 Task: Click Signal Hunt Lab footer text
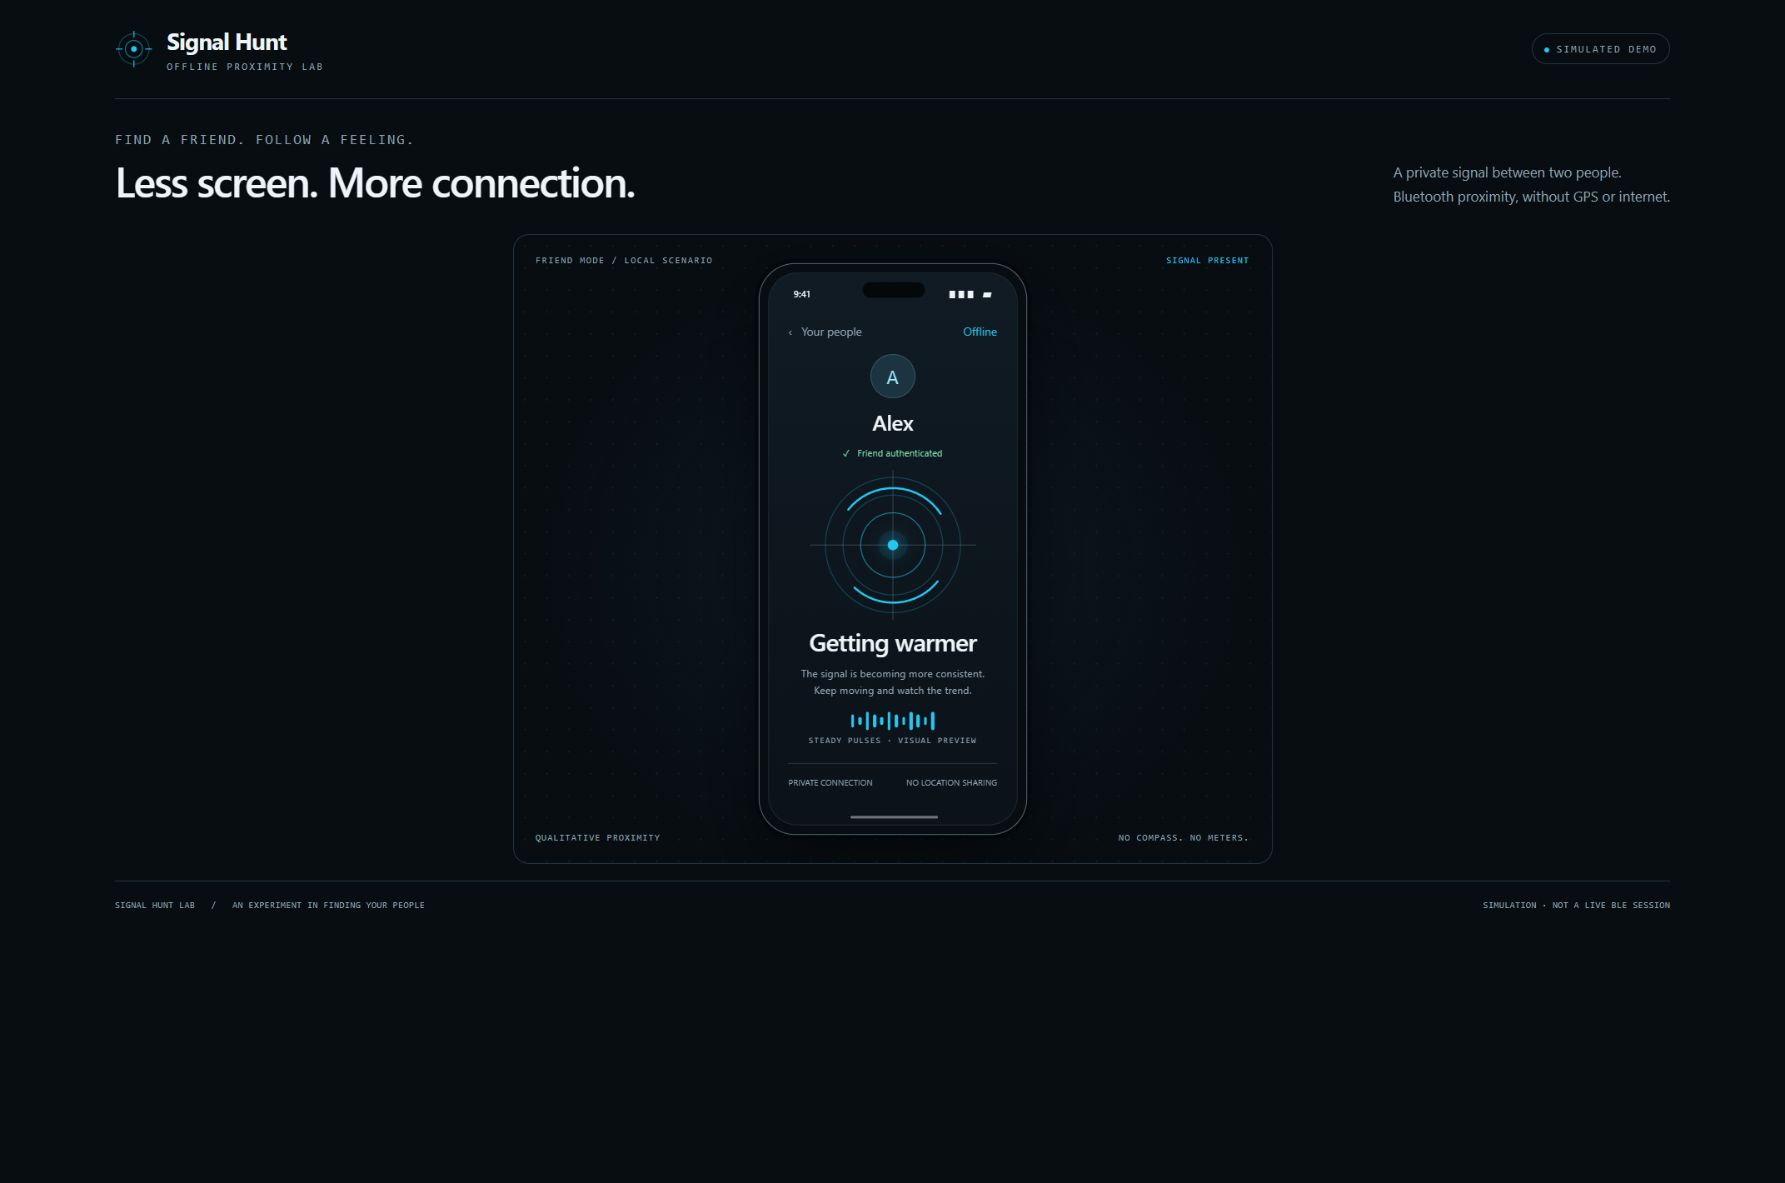155,905
